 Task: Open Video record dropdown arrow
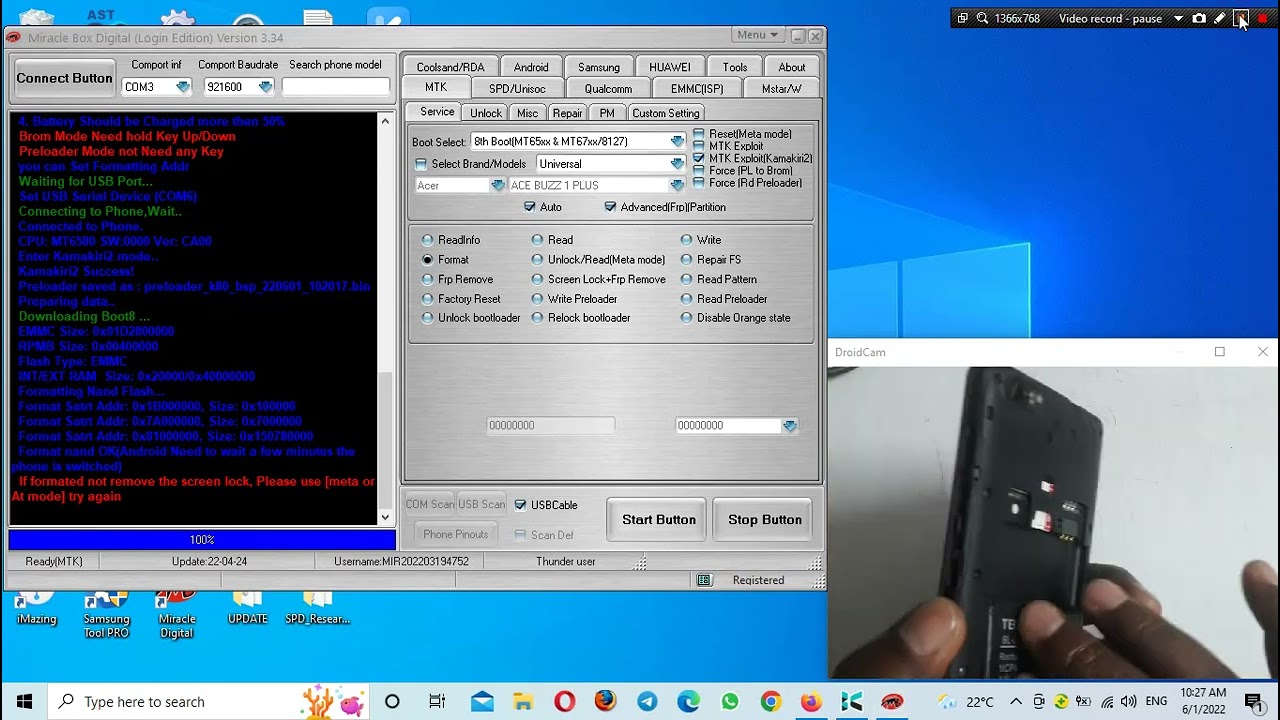[x=1178, y=18]
